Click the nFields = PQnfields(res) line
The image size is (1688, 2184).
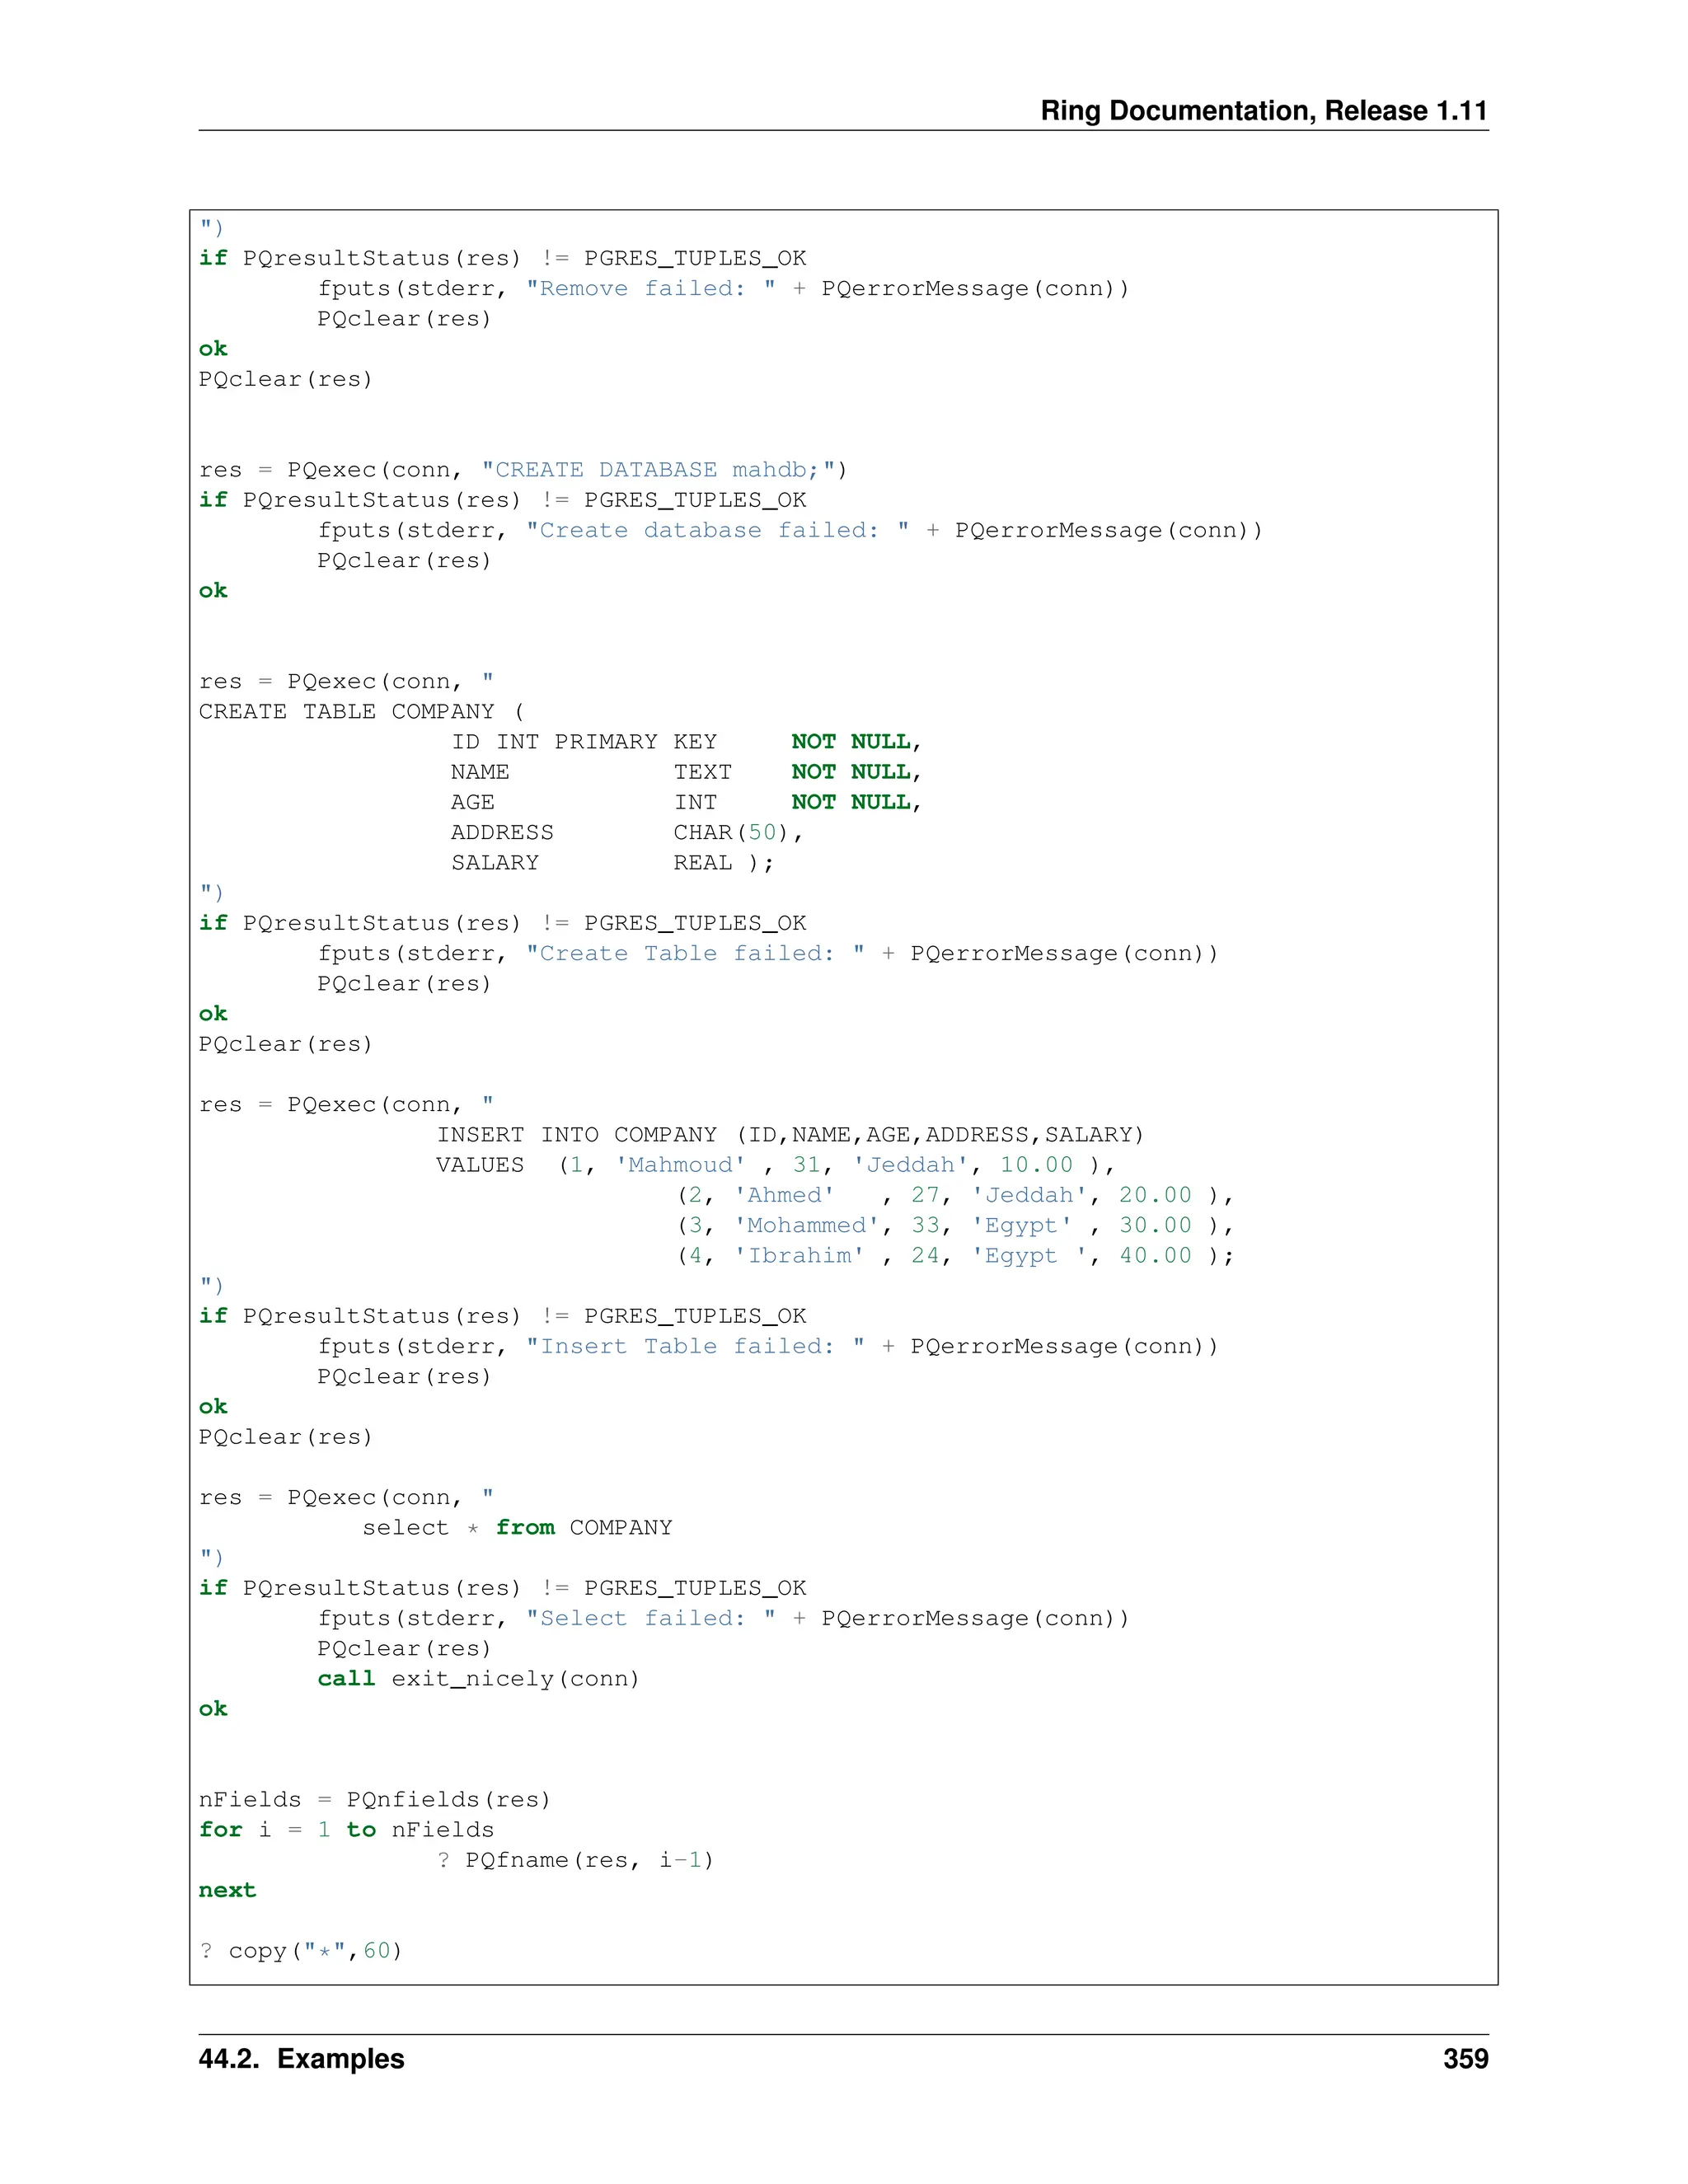click(x=375, y=1800)
